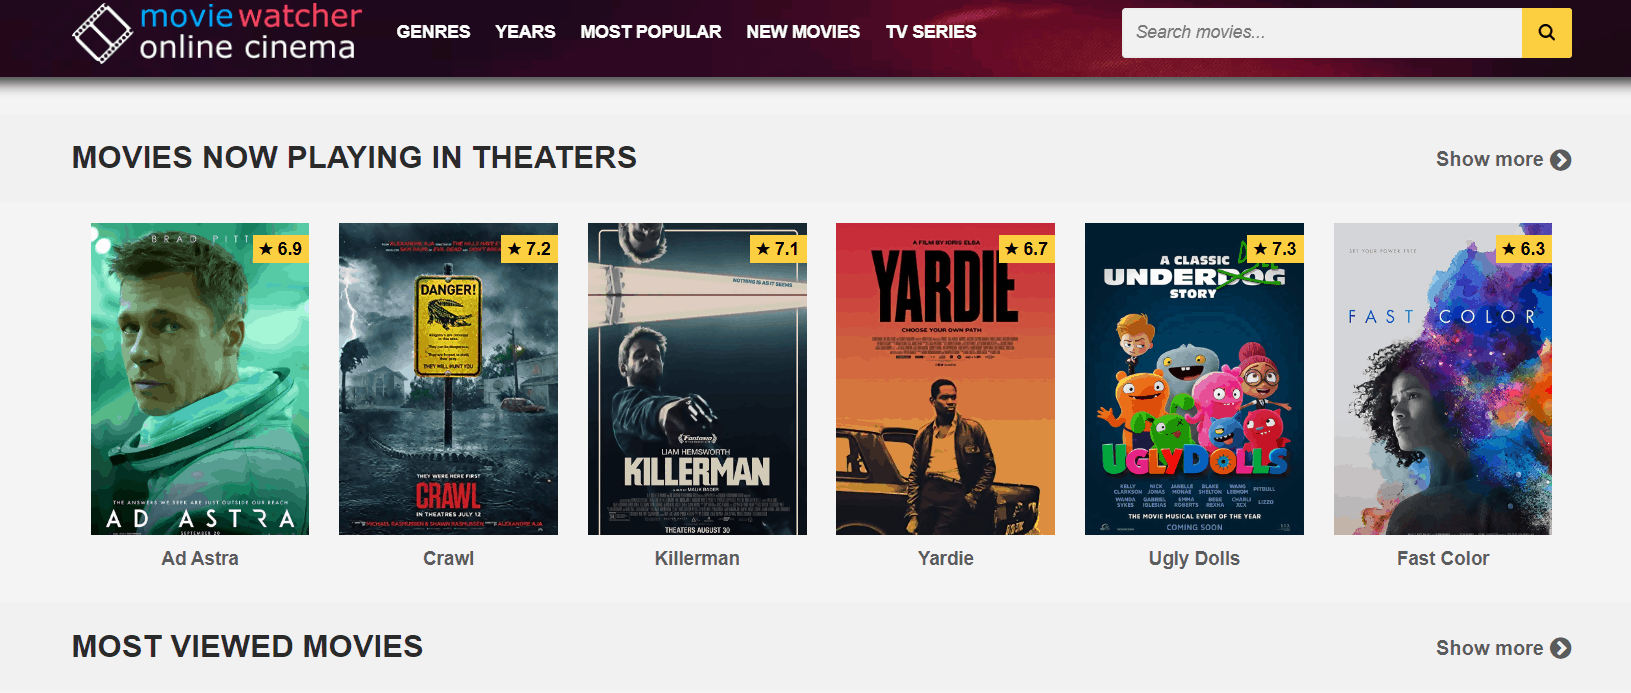Click arrow icon beside theaters Show more
Viewport: 1631px width, 693px height.
coord(1561,160)
